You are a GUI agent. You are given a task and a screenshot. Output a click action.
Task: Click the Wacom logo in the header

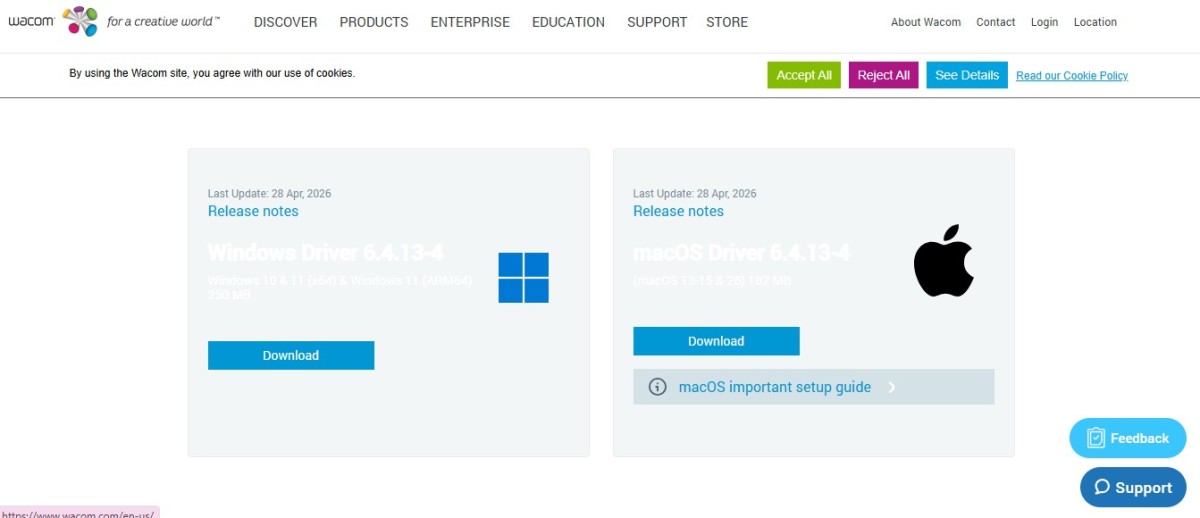(53, 21)
